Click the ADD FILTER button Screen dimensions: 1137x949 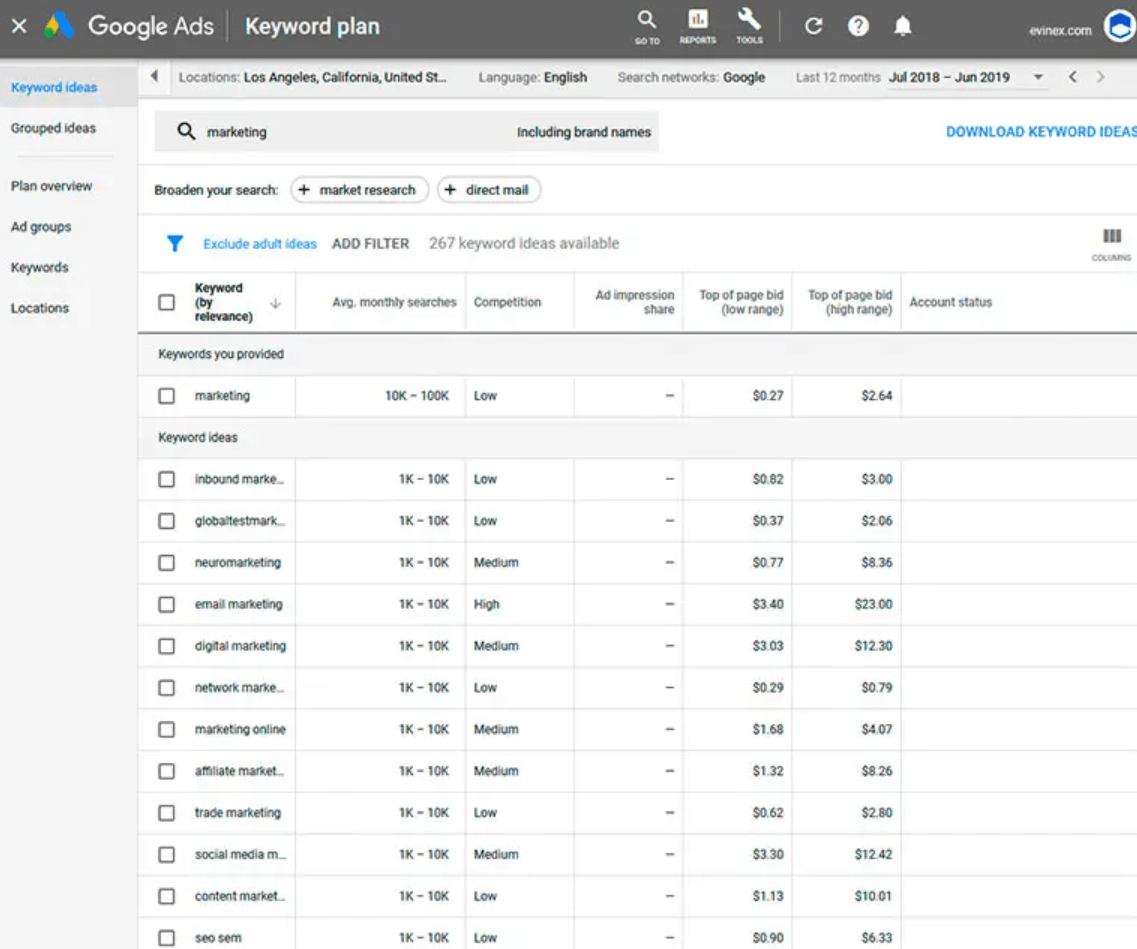(371, 244)
